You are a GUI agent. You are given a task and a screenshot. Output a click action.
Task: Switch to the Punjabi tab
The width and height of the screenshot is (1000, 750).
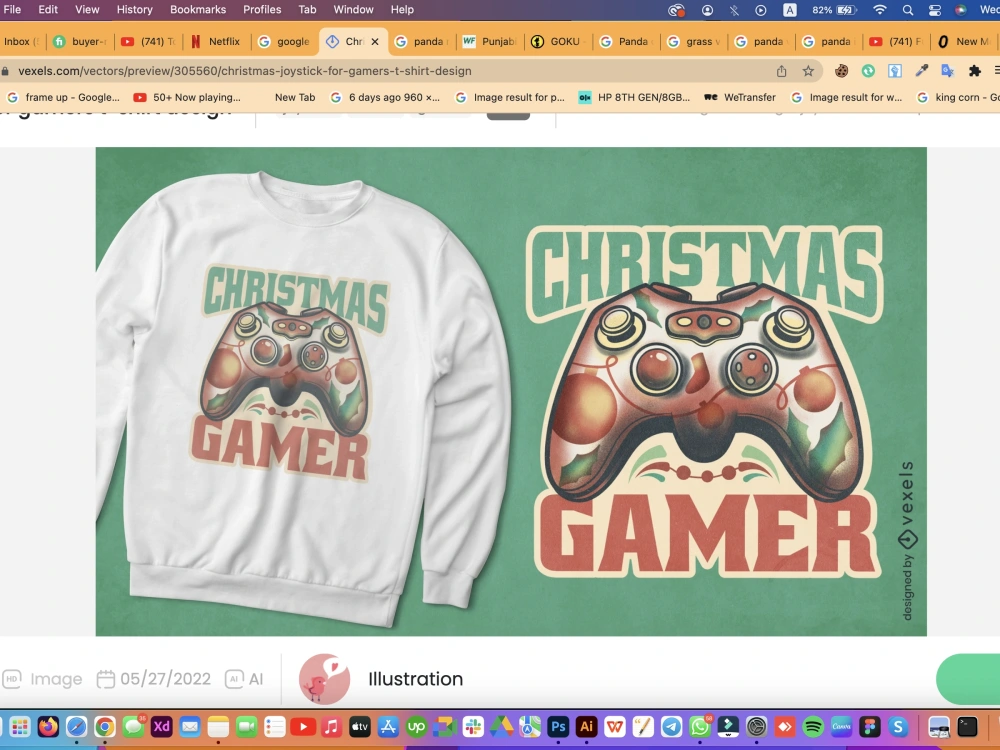[x=490, y=41]
